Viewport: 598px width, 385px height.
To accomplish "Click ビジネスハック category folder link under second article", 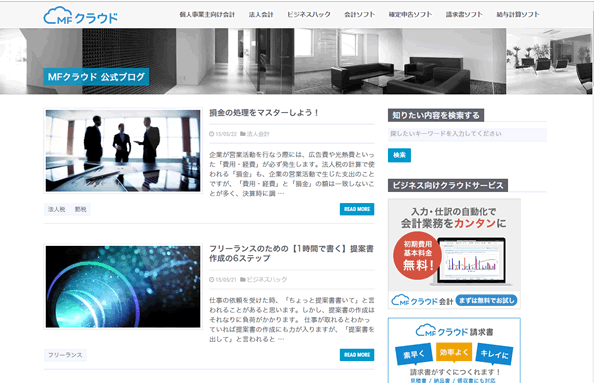I will tap(267, 280).
